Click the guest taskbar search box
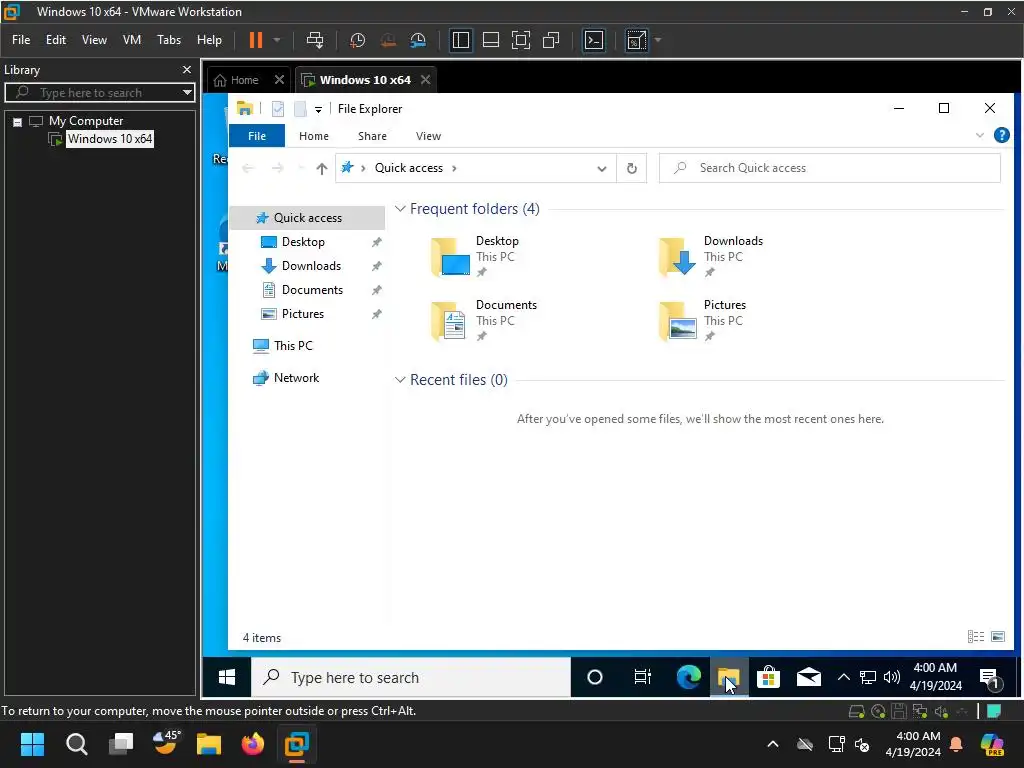The width and height of the screenshot is (1024, 768). [411, 677]
